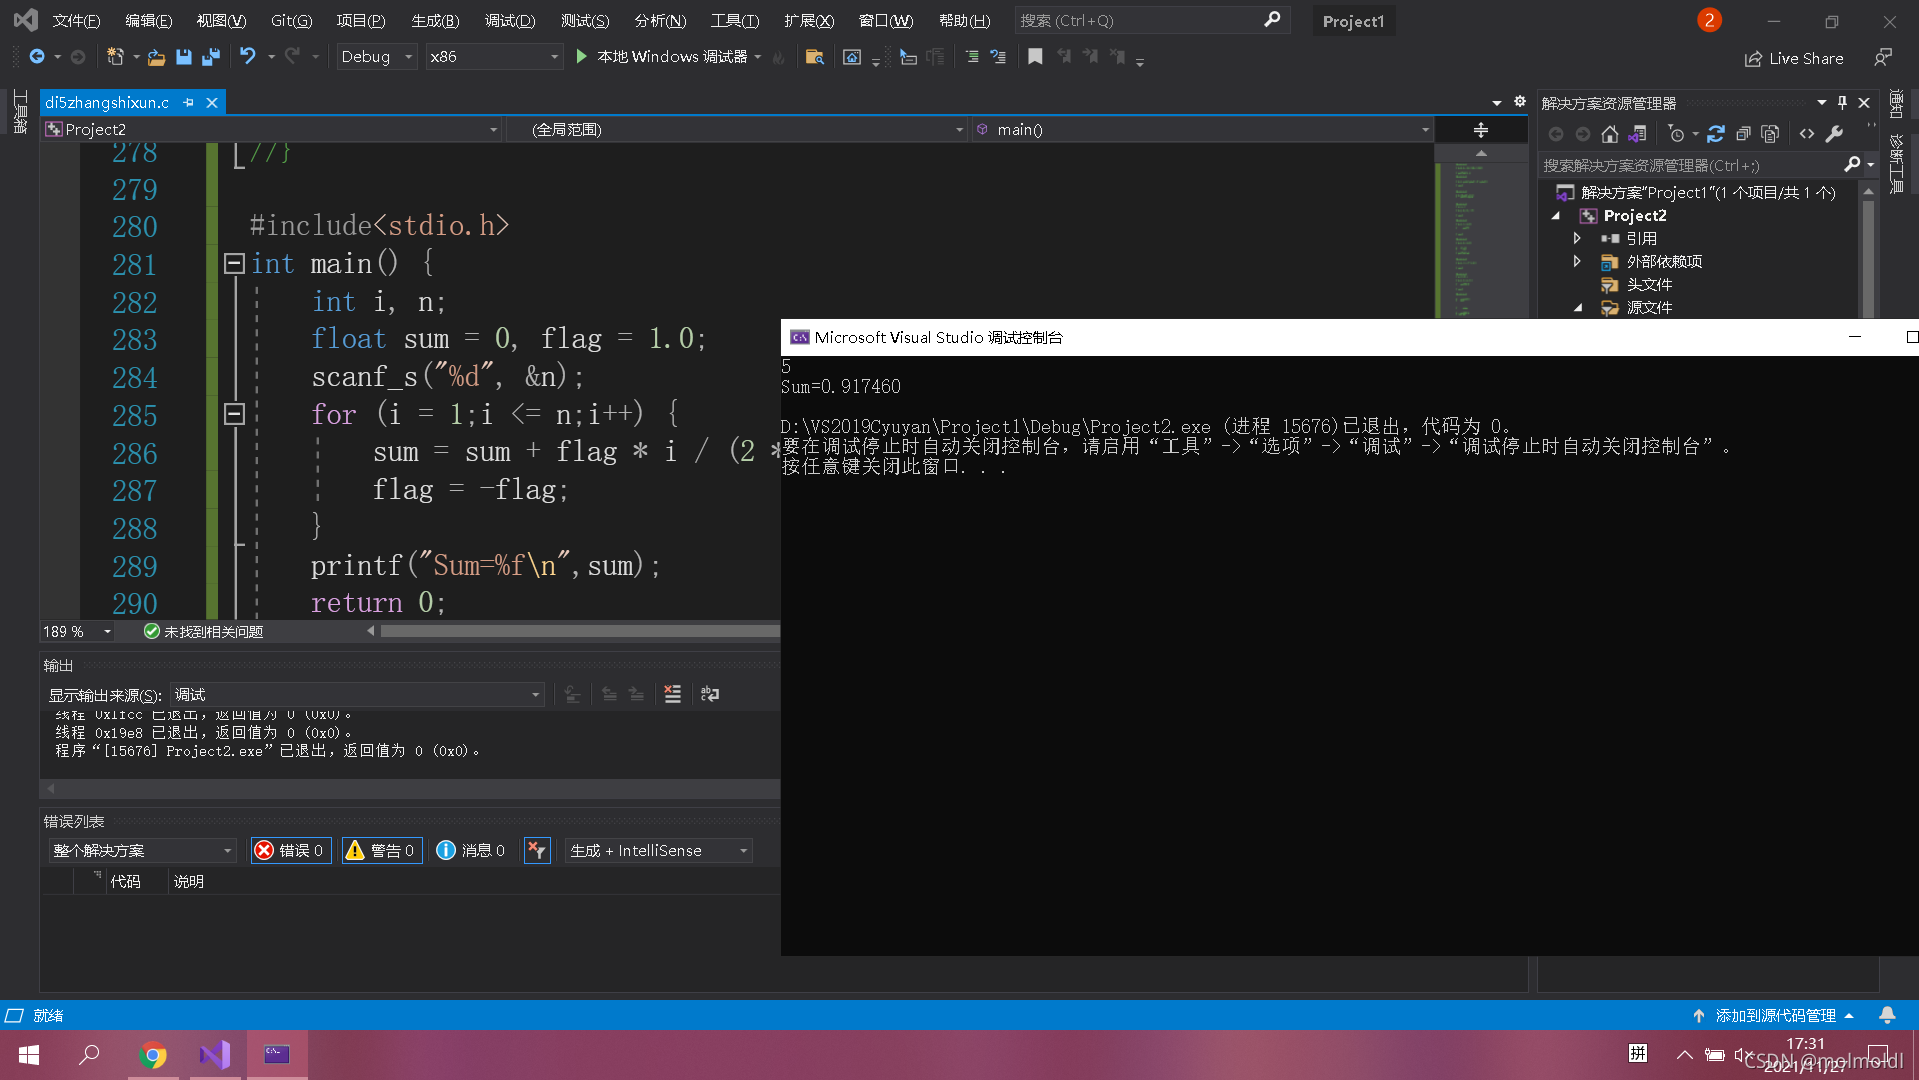Save all files with the double-disk icon
The height and width of the screenshot is (1080, 1919).
pyautogui.click(x=211, y=57)
